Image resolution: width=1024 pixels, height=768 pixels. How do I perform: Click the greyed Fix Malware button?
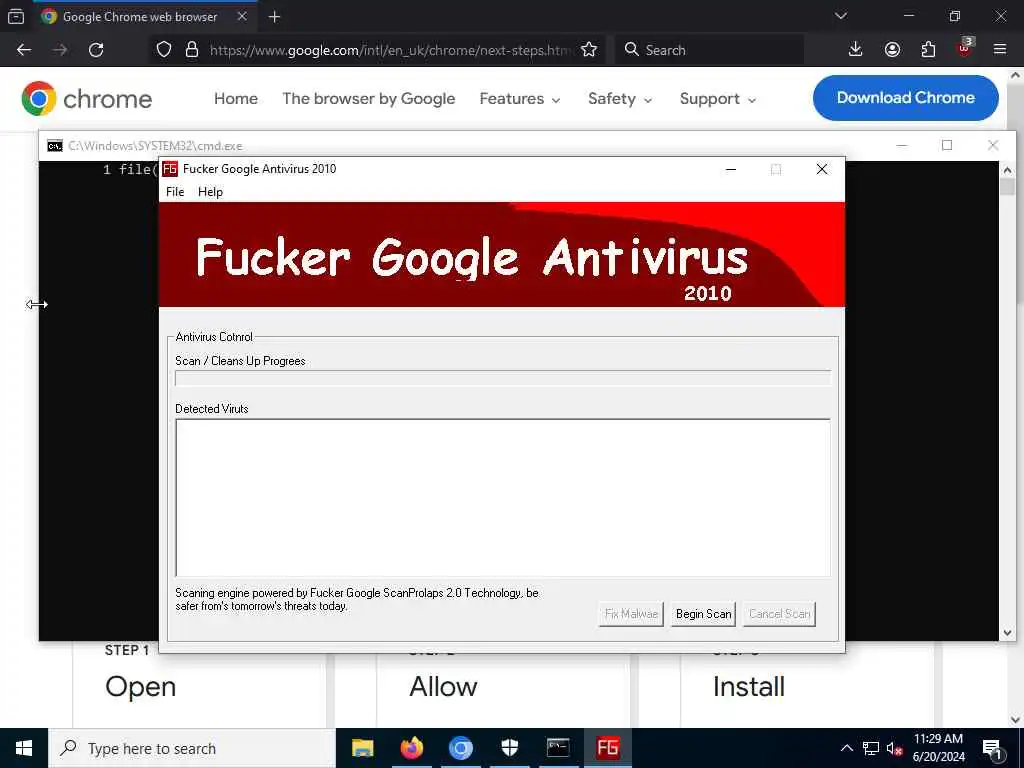631,614
